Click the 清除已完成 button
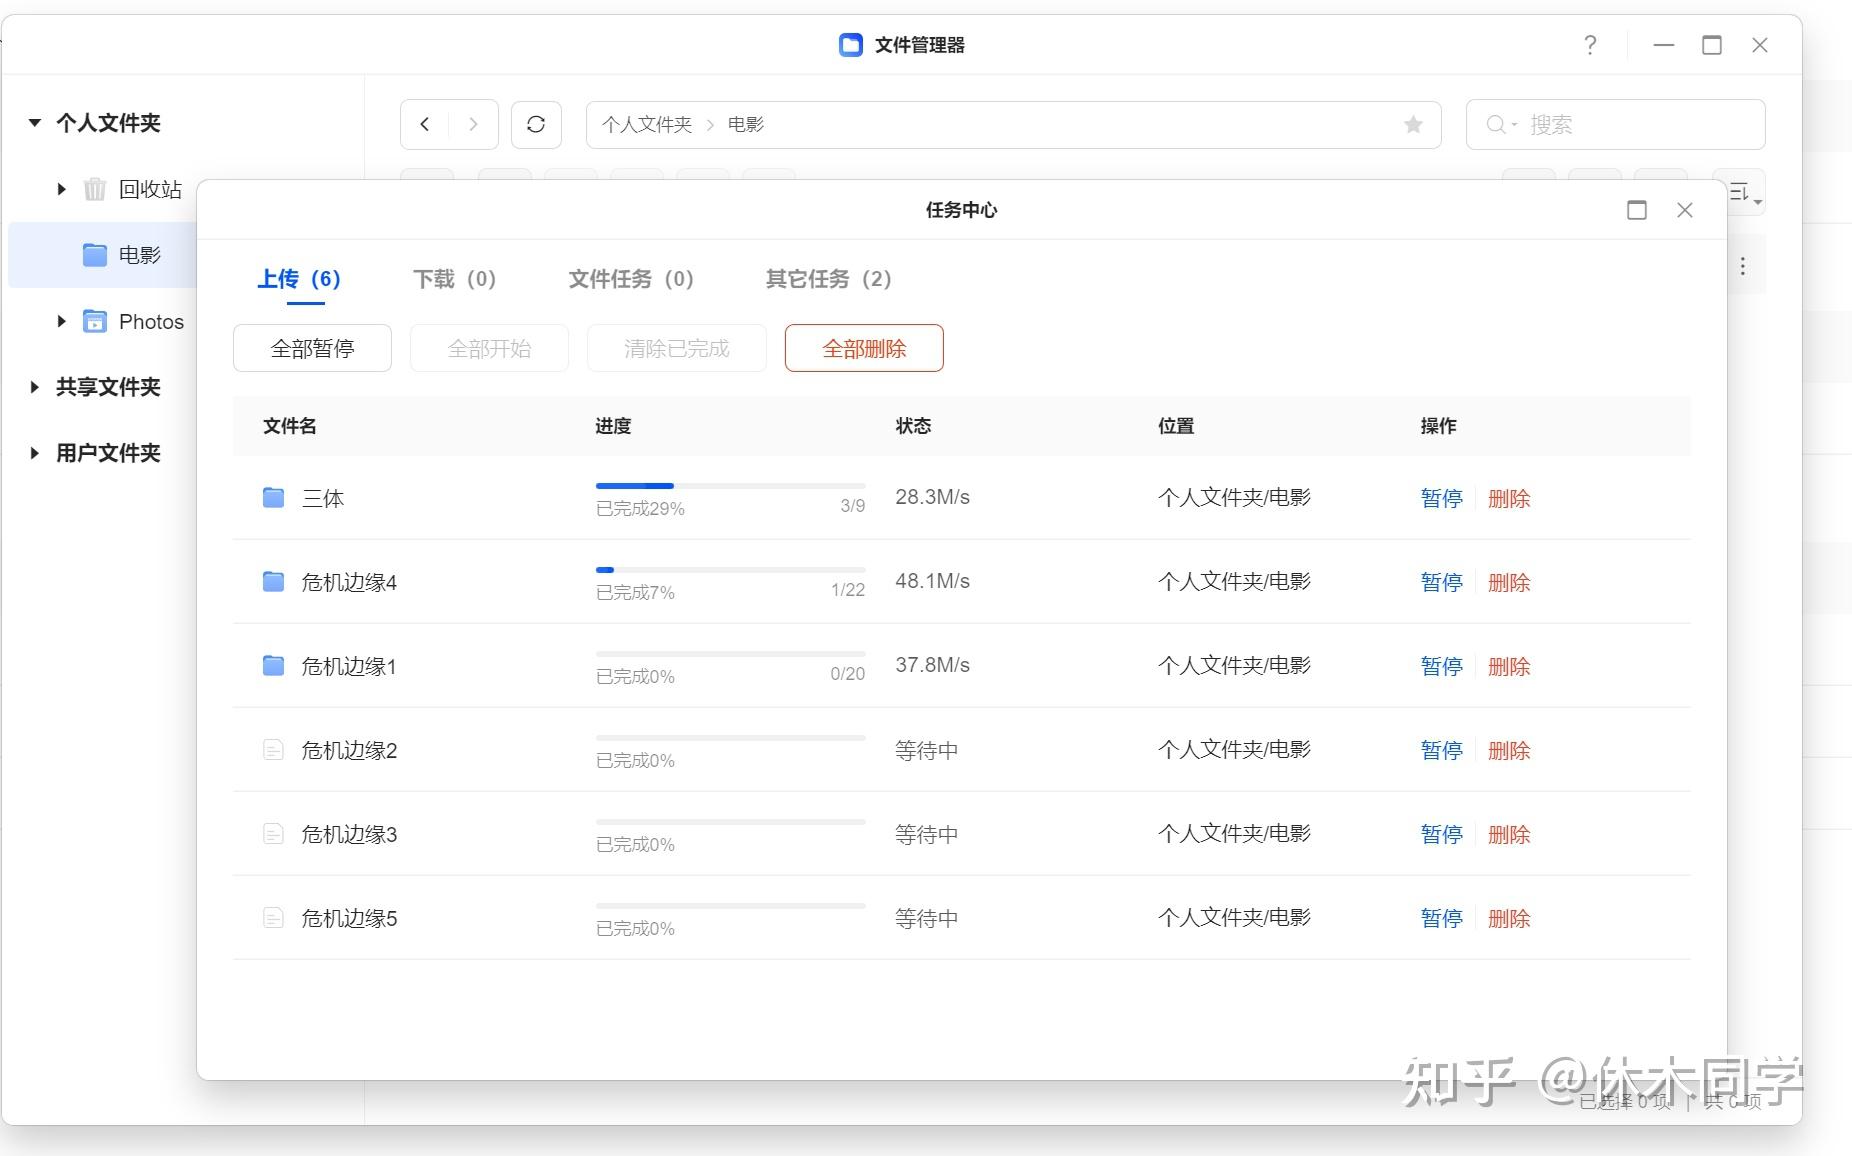Screen dimensions: 1852x1156 (677, 348)
